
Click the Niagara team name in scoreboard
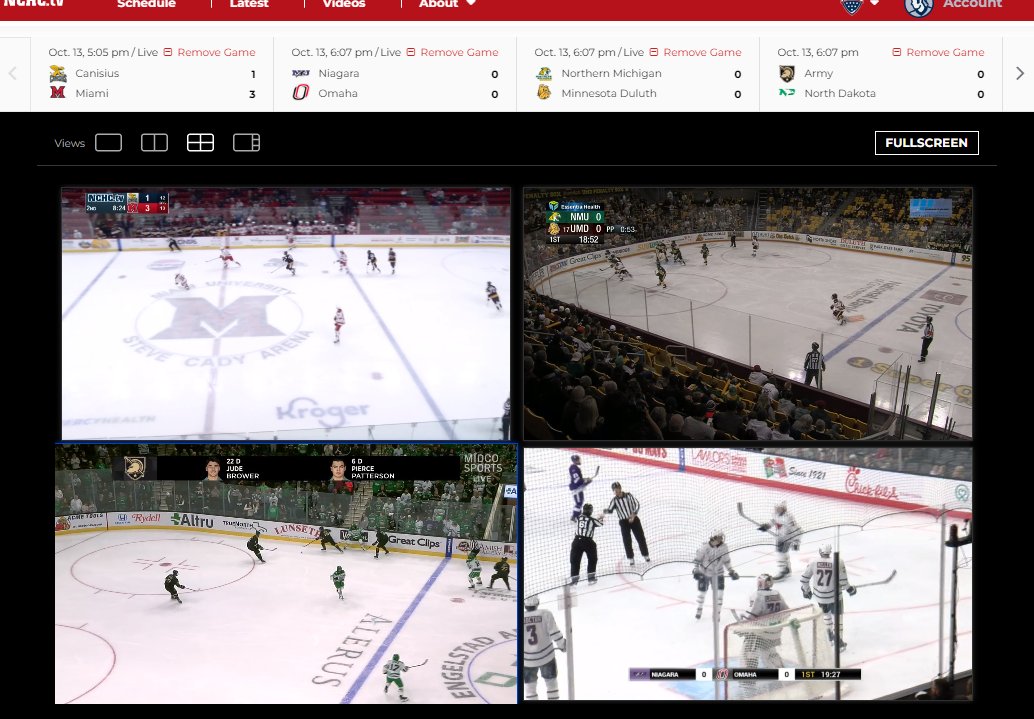[338, 73]
